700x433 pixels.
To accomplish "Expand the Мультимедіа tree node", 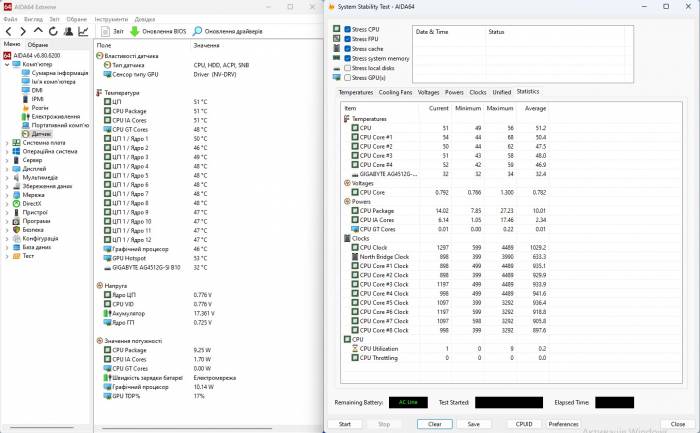I will click(7, 178).
